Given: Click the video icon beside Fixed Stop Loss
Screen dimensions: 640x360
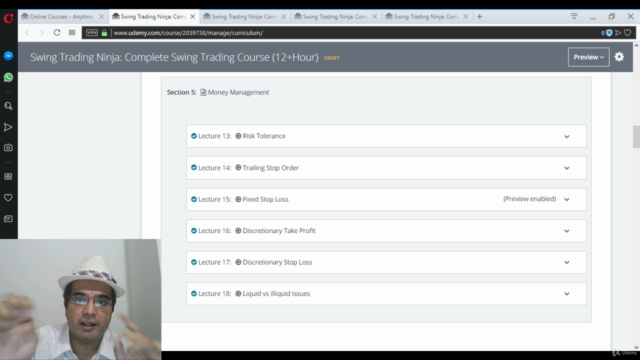Looking at the screenshot, I should (x=238, y=199).
